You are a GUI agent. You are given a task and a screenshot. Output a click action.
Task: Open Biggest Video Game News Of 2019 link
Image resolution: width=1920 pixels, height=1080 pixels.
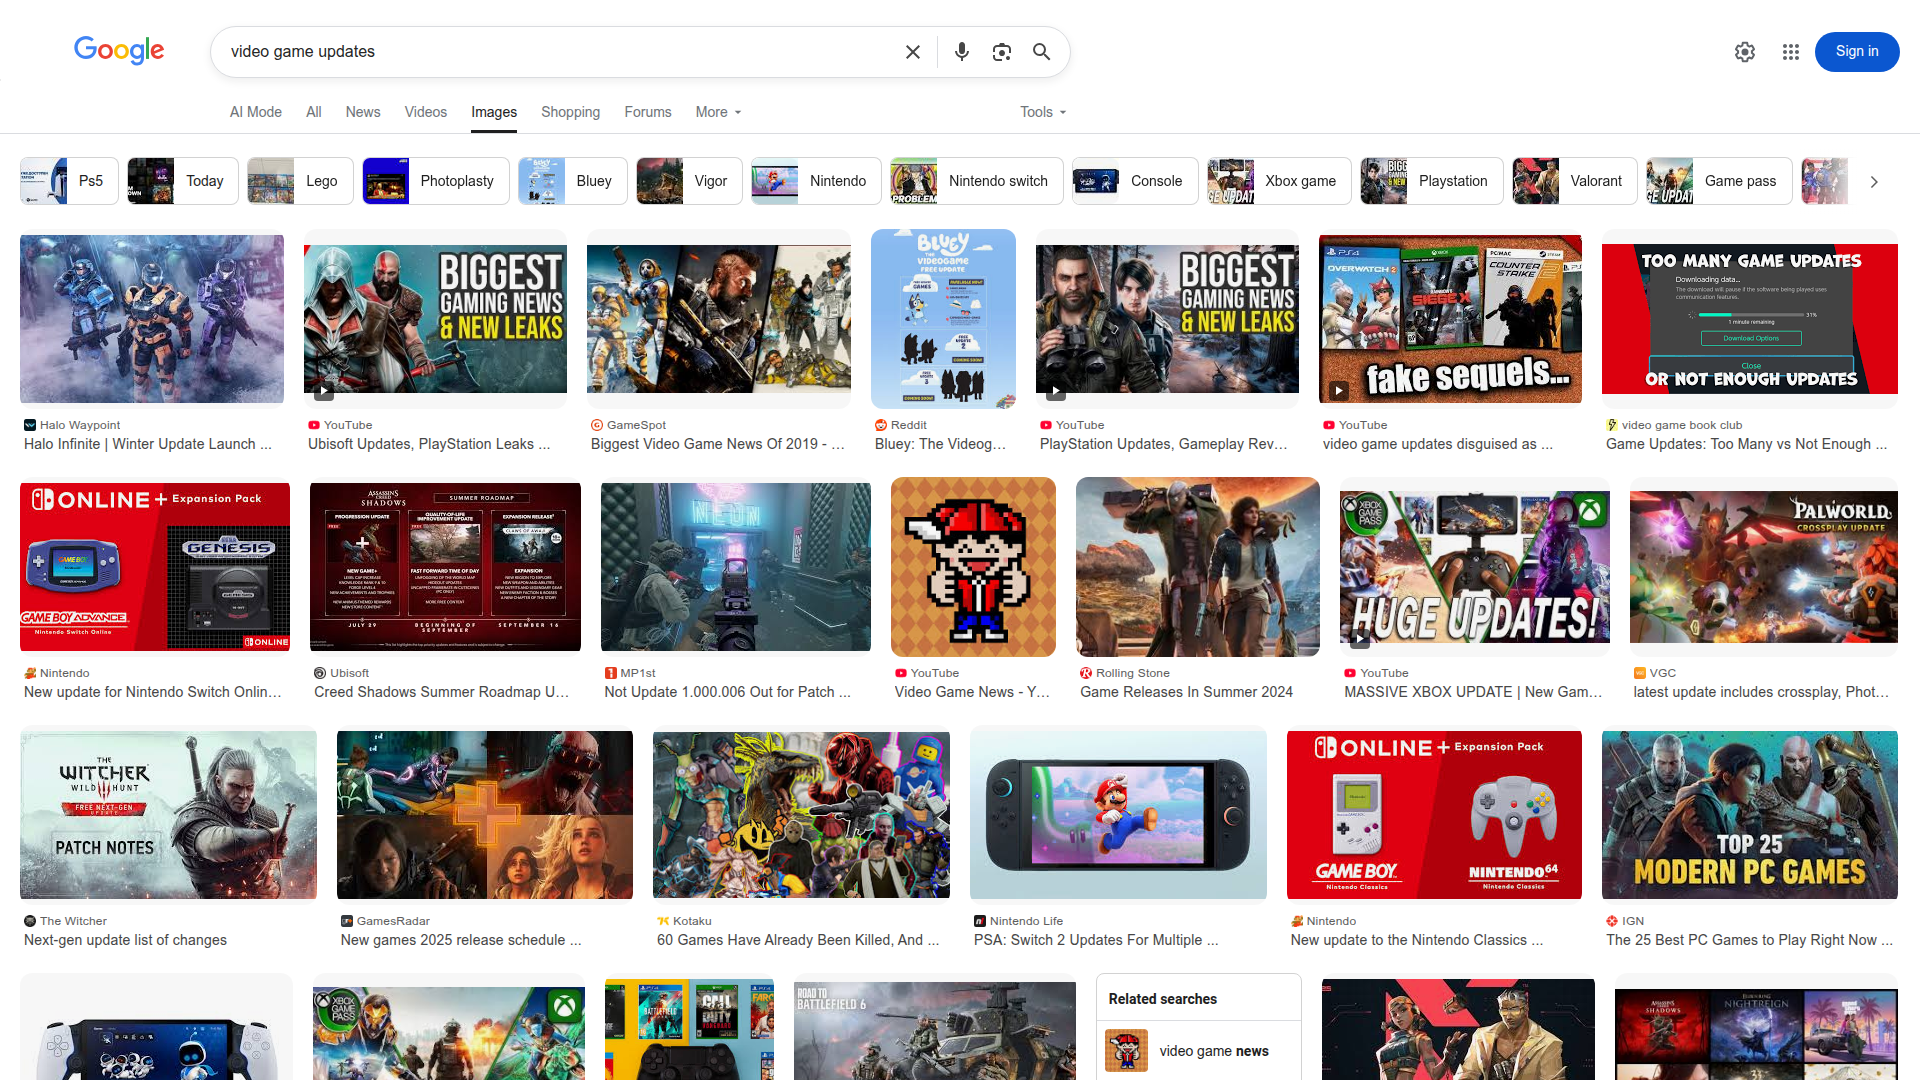[718, 444]
